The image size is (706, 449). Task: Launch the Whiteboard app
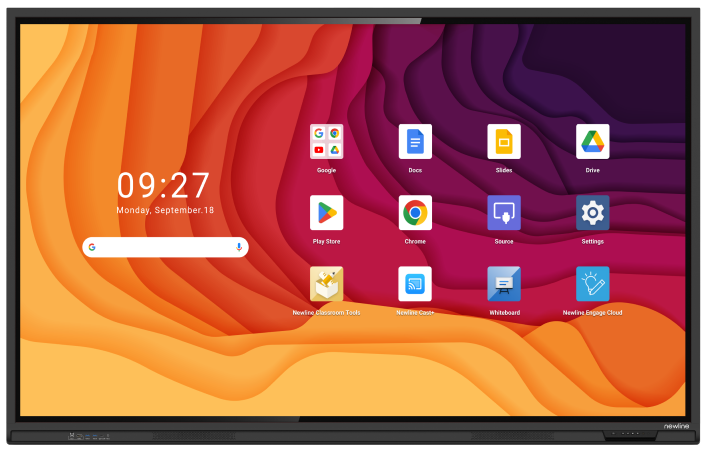click(x=504, y=284)
